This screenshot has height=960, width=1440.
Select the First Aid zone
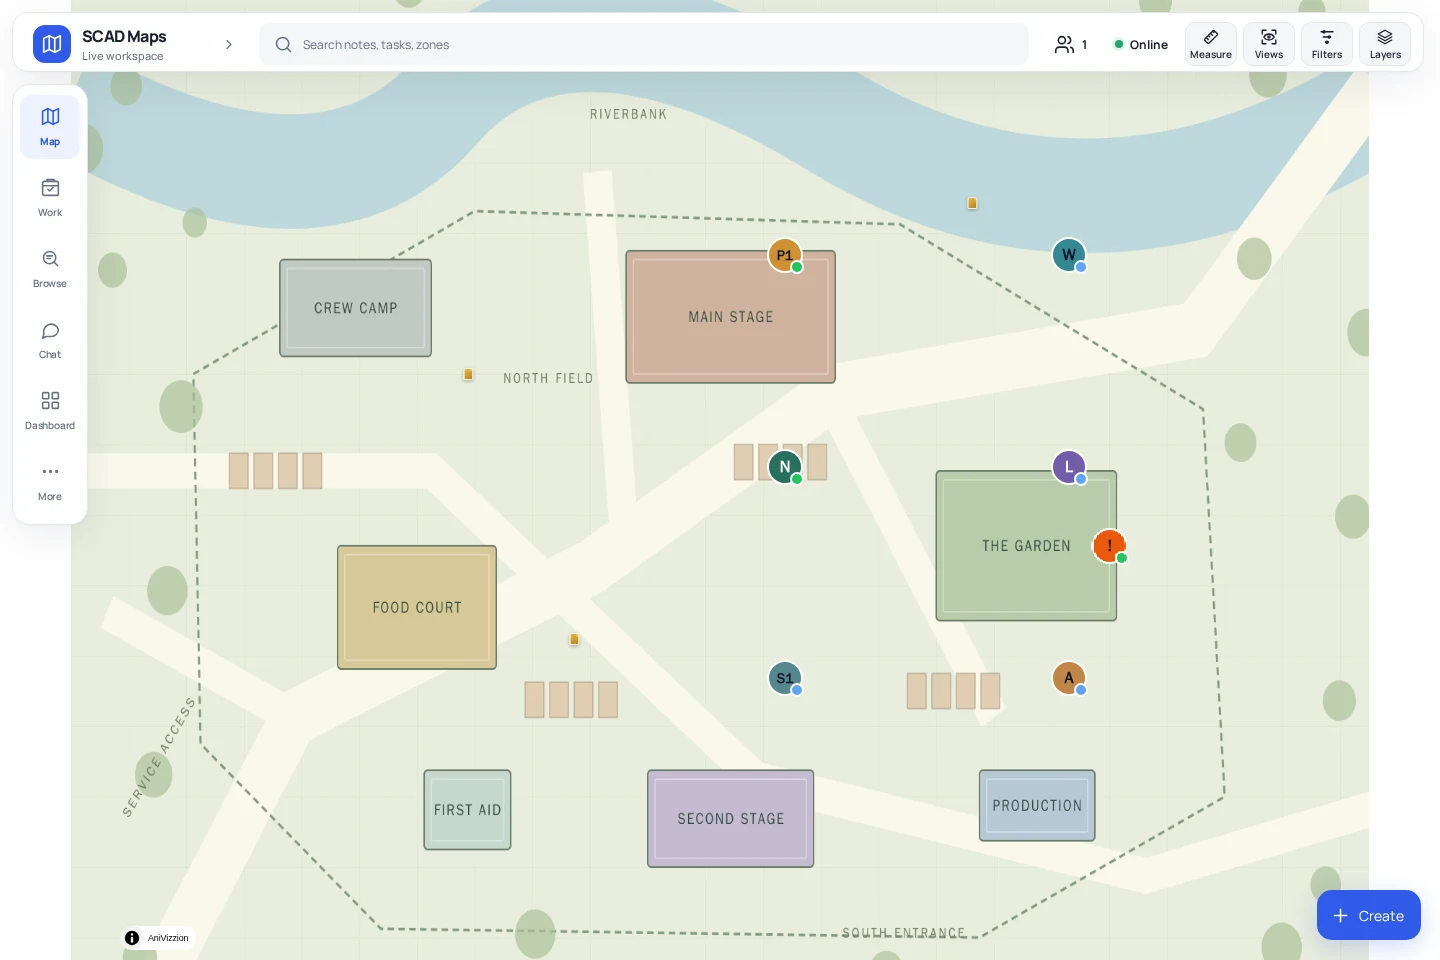[467, 810]
